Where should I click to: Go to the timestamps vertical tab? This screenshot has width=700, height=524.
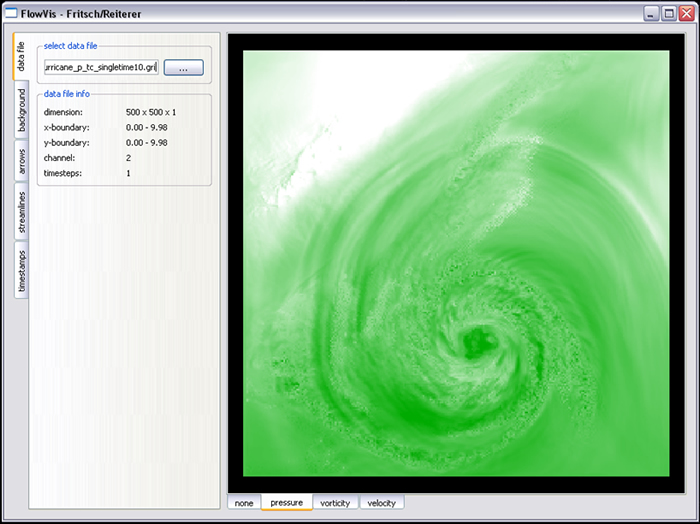(x=21, y=272)
